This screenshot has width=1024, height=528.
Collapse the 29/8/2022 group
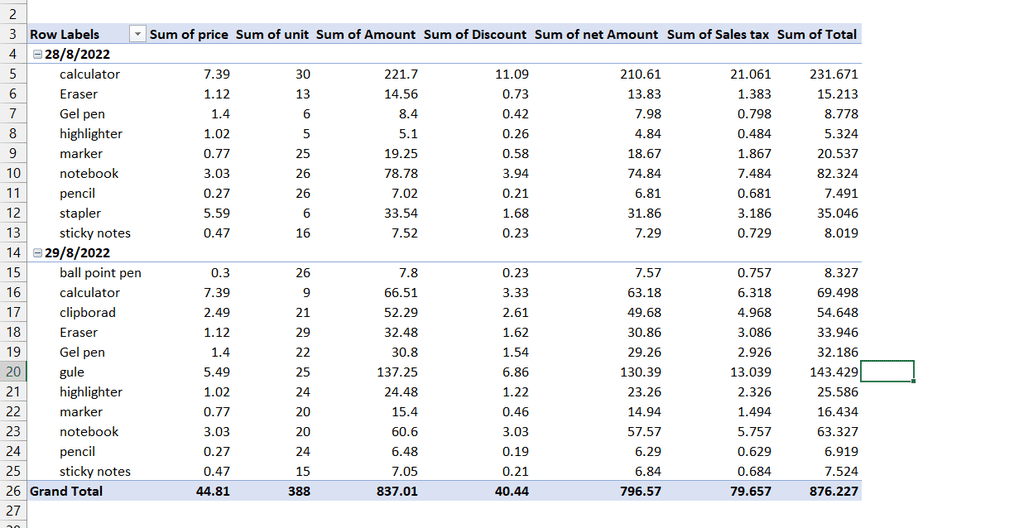pyautogui.click(x=37, y=253)
